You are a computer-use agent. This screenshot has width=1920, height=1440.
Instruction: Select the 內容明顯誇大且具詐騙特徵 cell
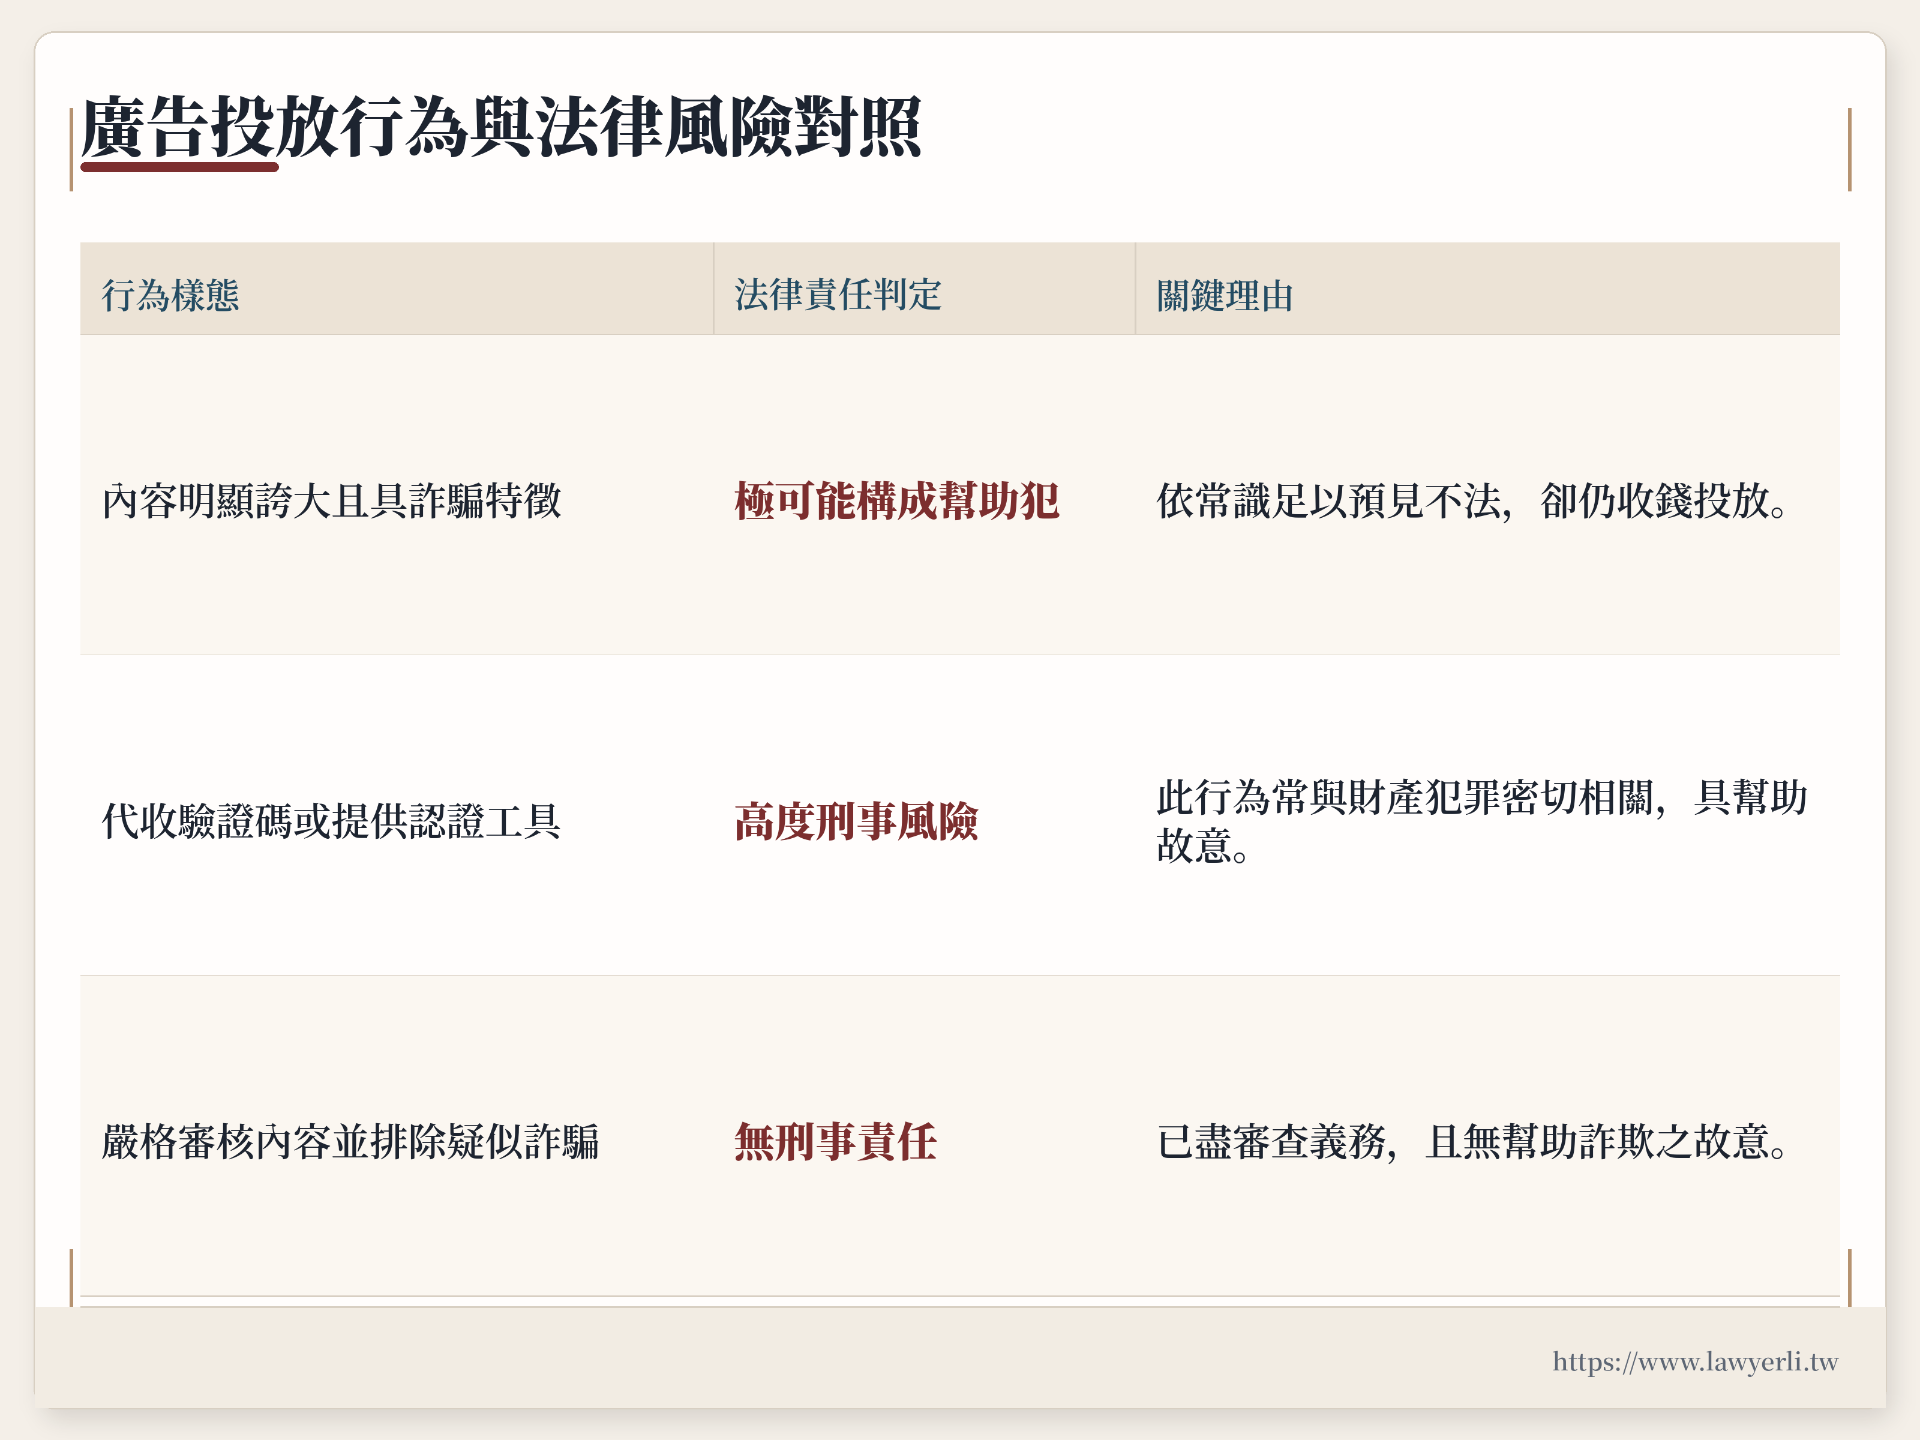point(332,501)
